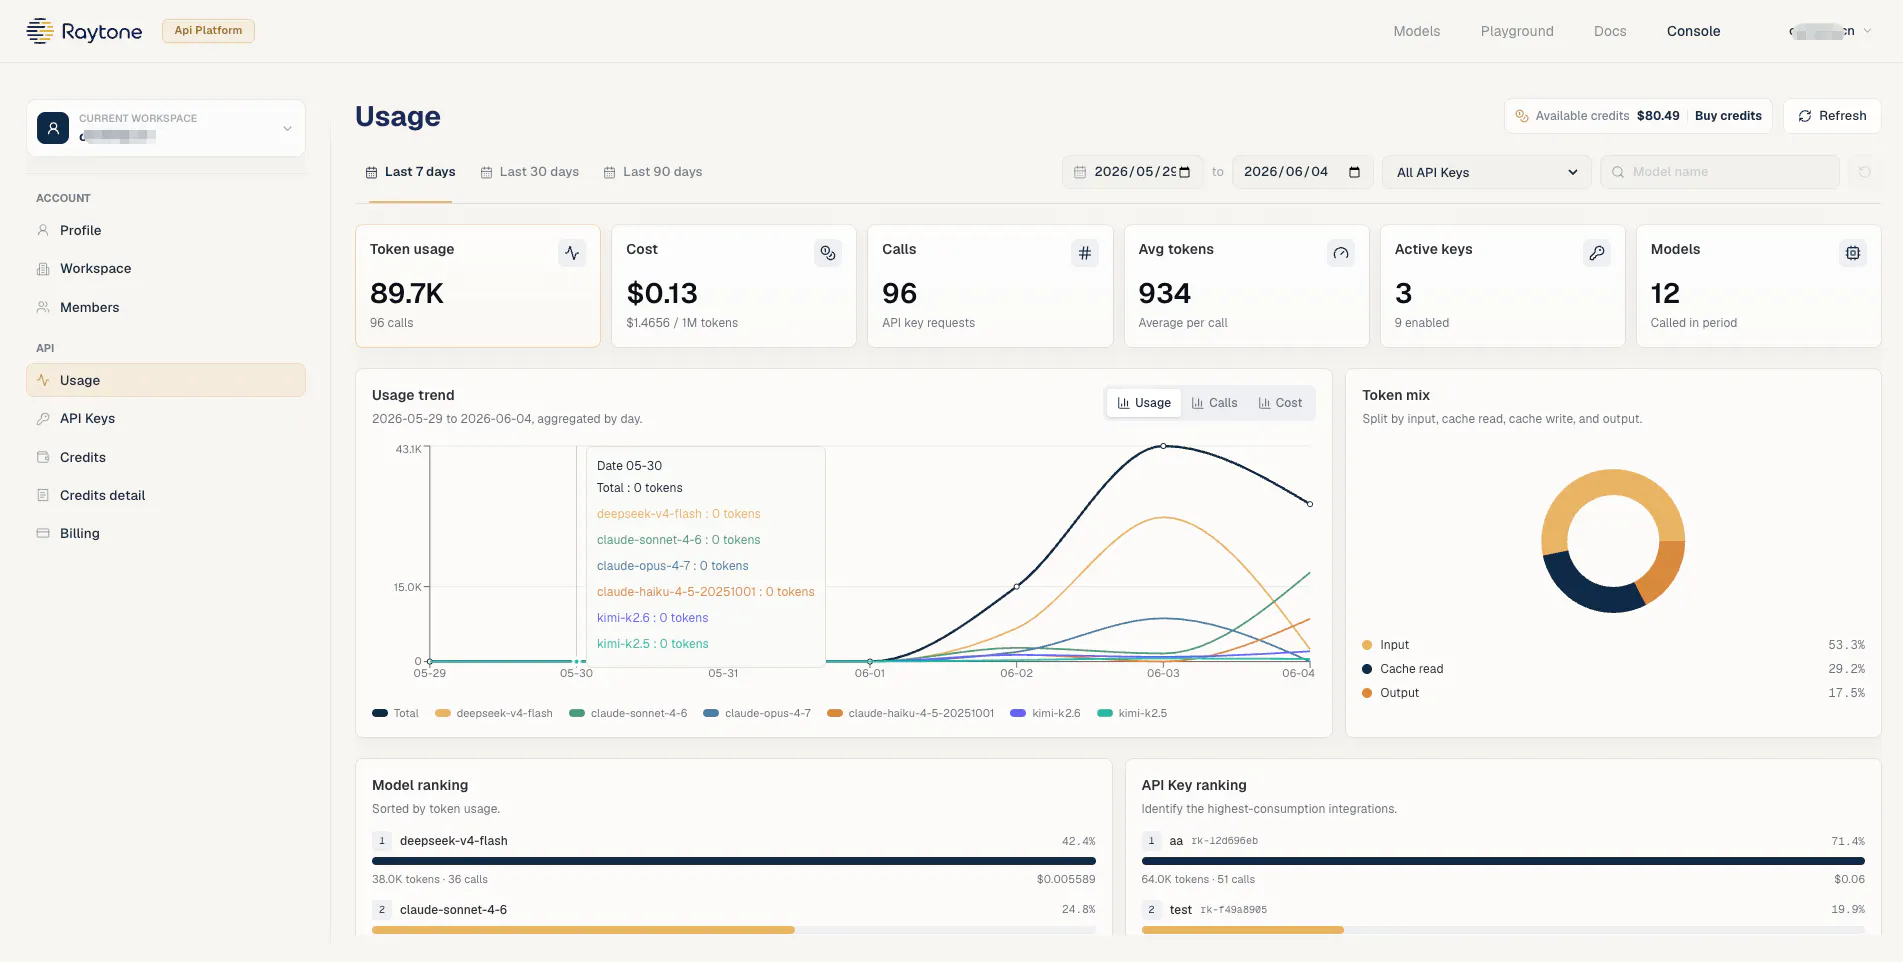Go to Members page in sidebar

click(x=166, y=307)
